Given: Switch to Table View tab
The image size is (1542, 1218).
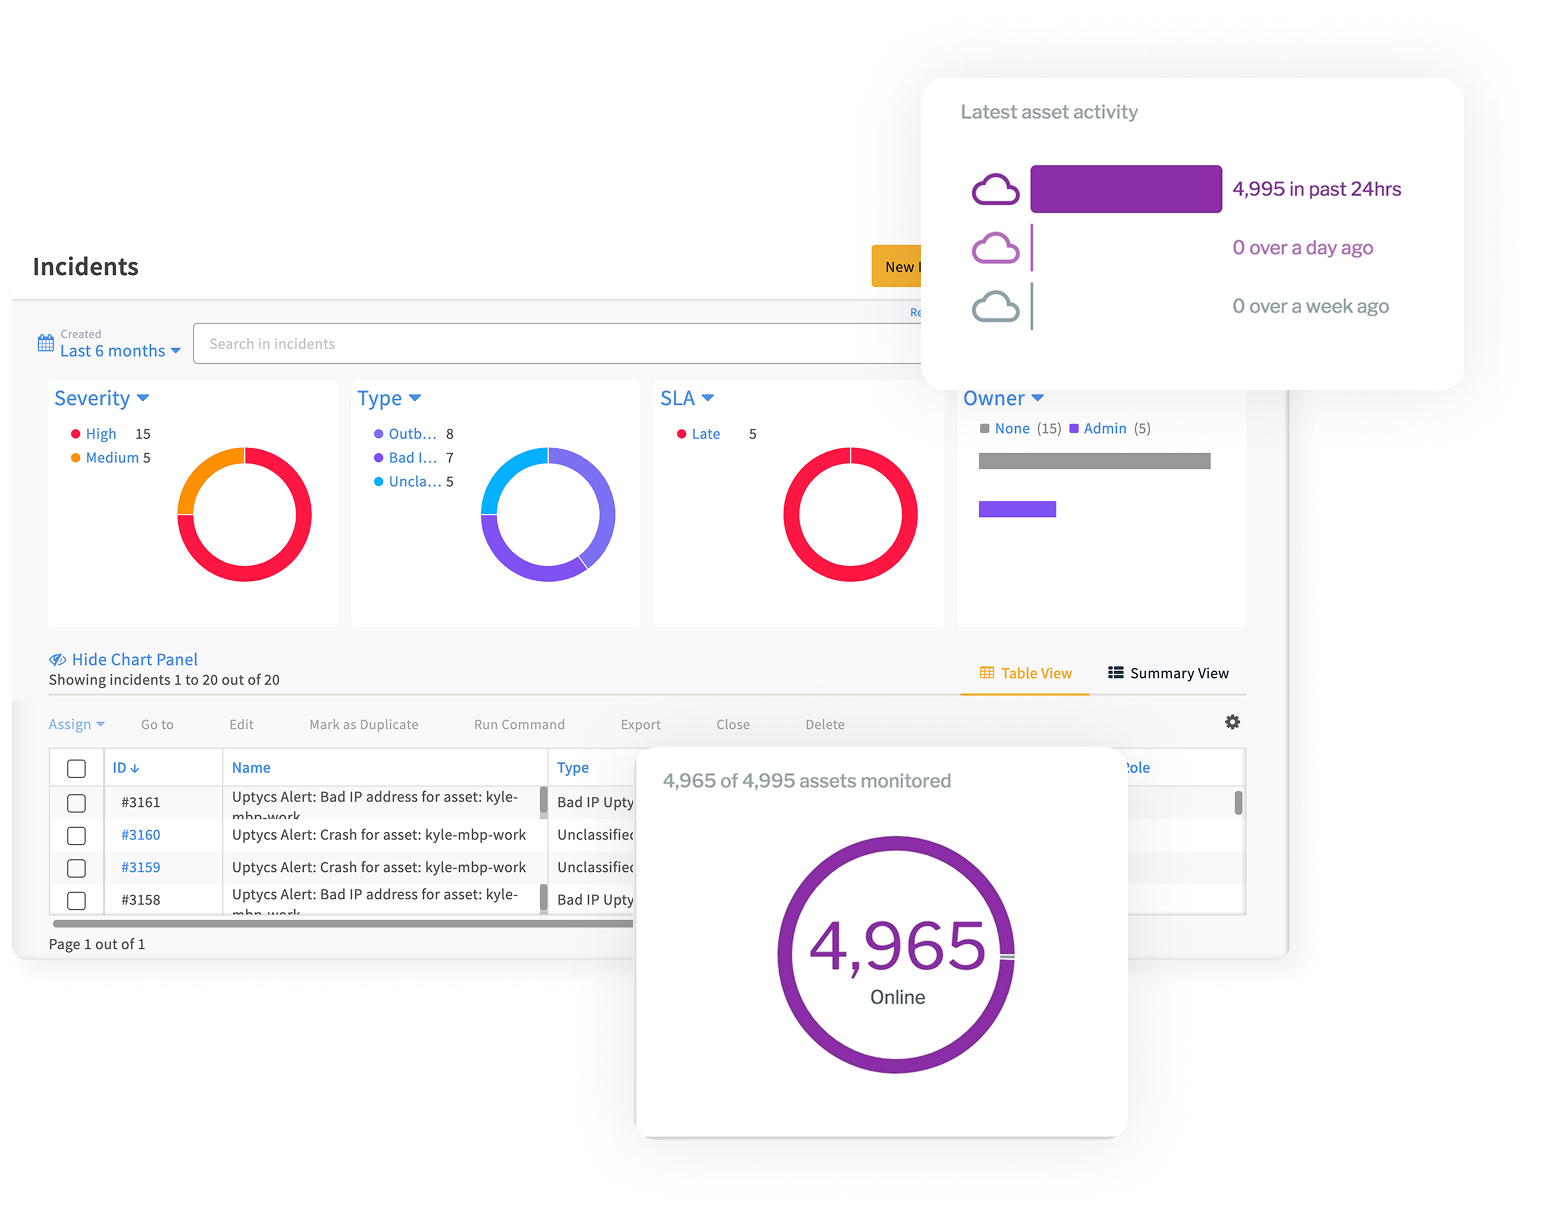Looking at the screenshot, I should (1025, 673).
